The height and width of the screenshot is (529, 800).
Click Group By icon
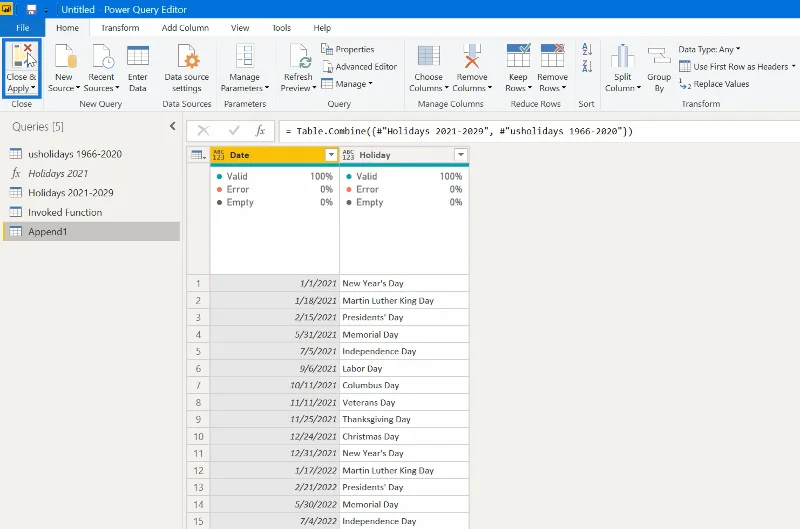[x=659, y=56]
